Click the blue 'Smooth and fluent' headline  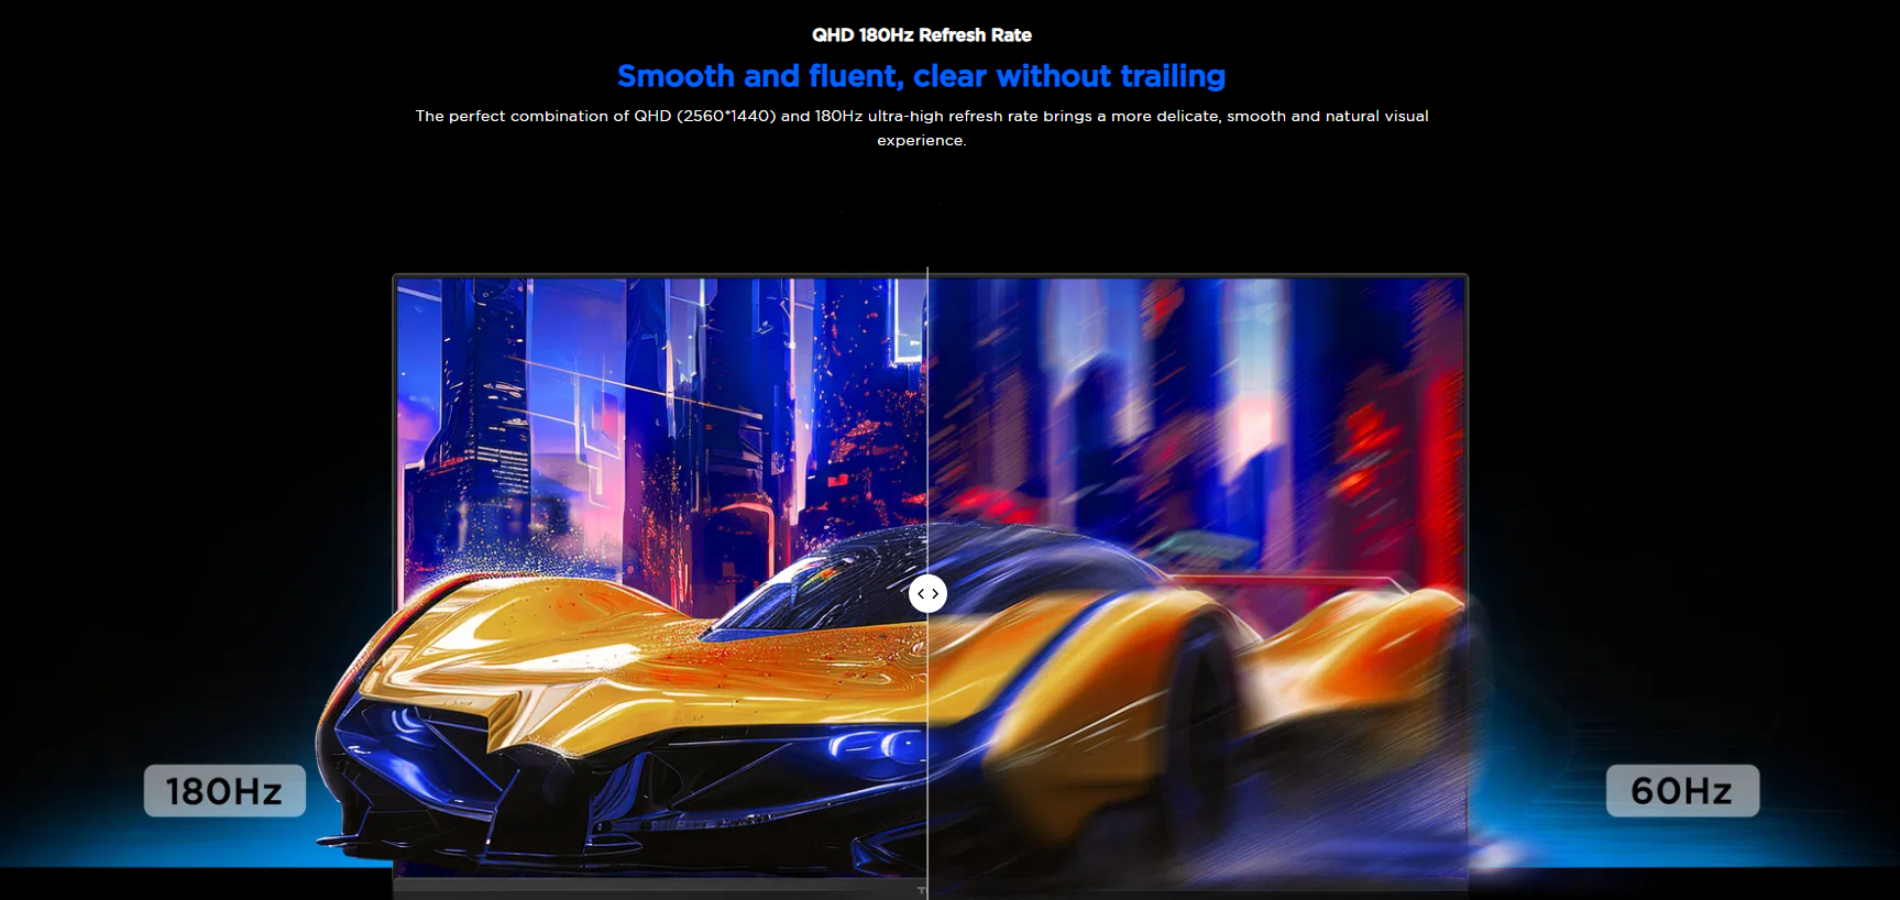tap(921, 76)
